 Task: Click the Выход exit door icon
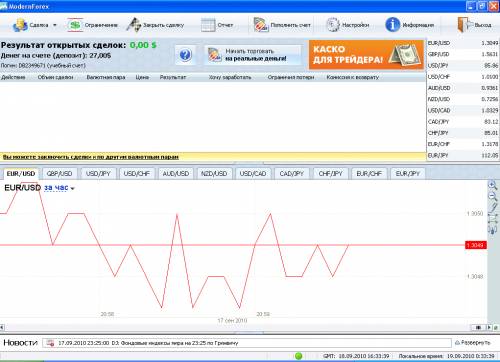463,25
